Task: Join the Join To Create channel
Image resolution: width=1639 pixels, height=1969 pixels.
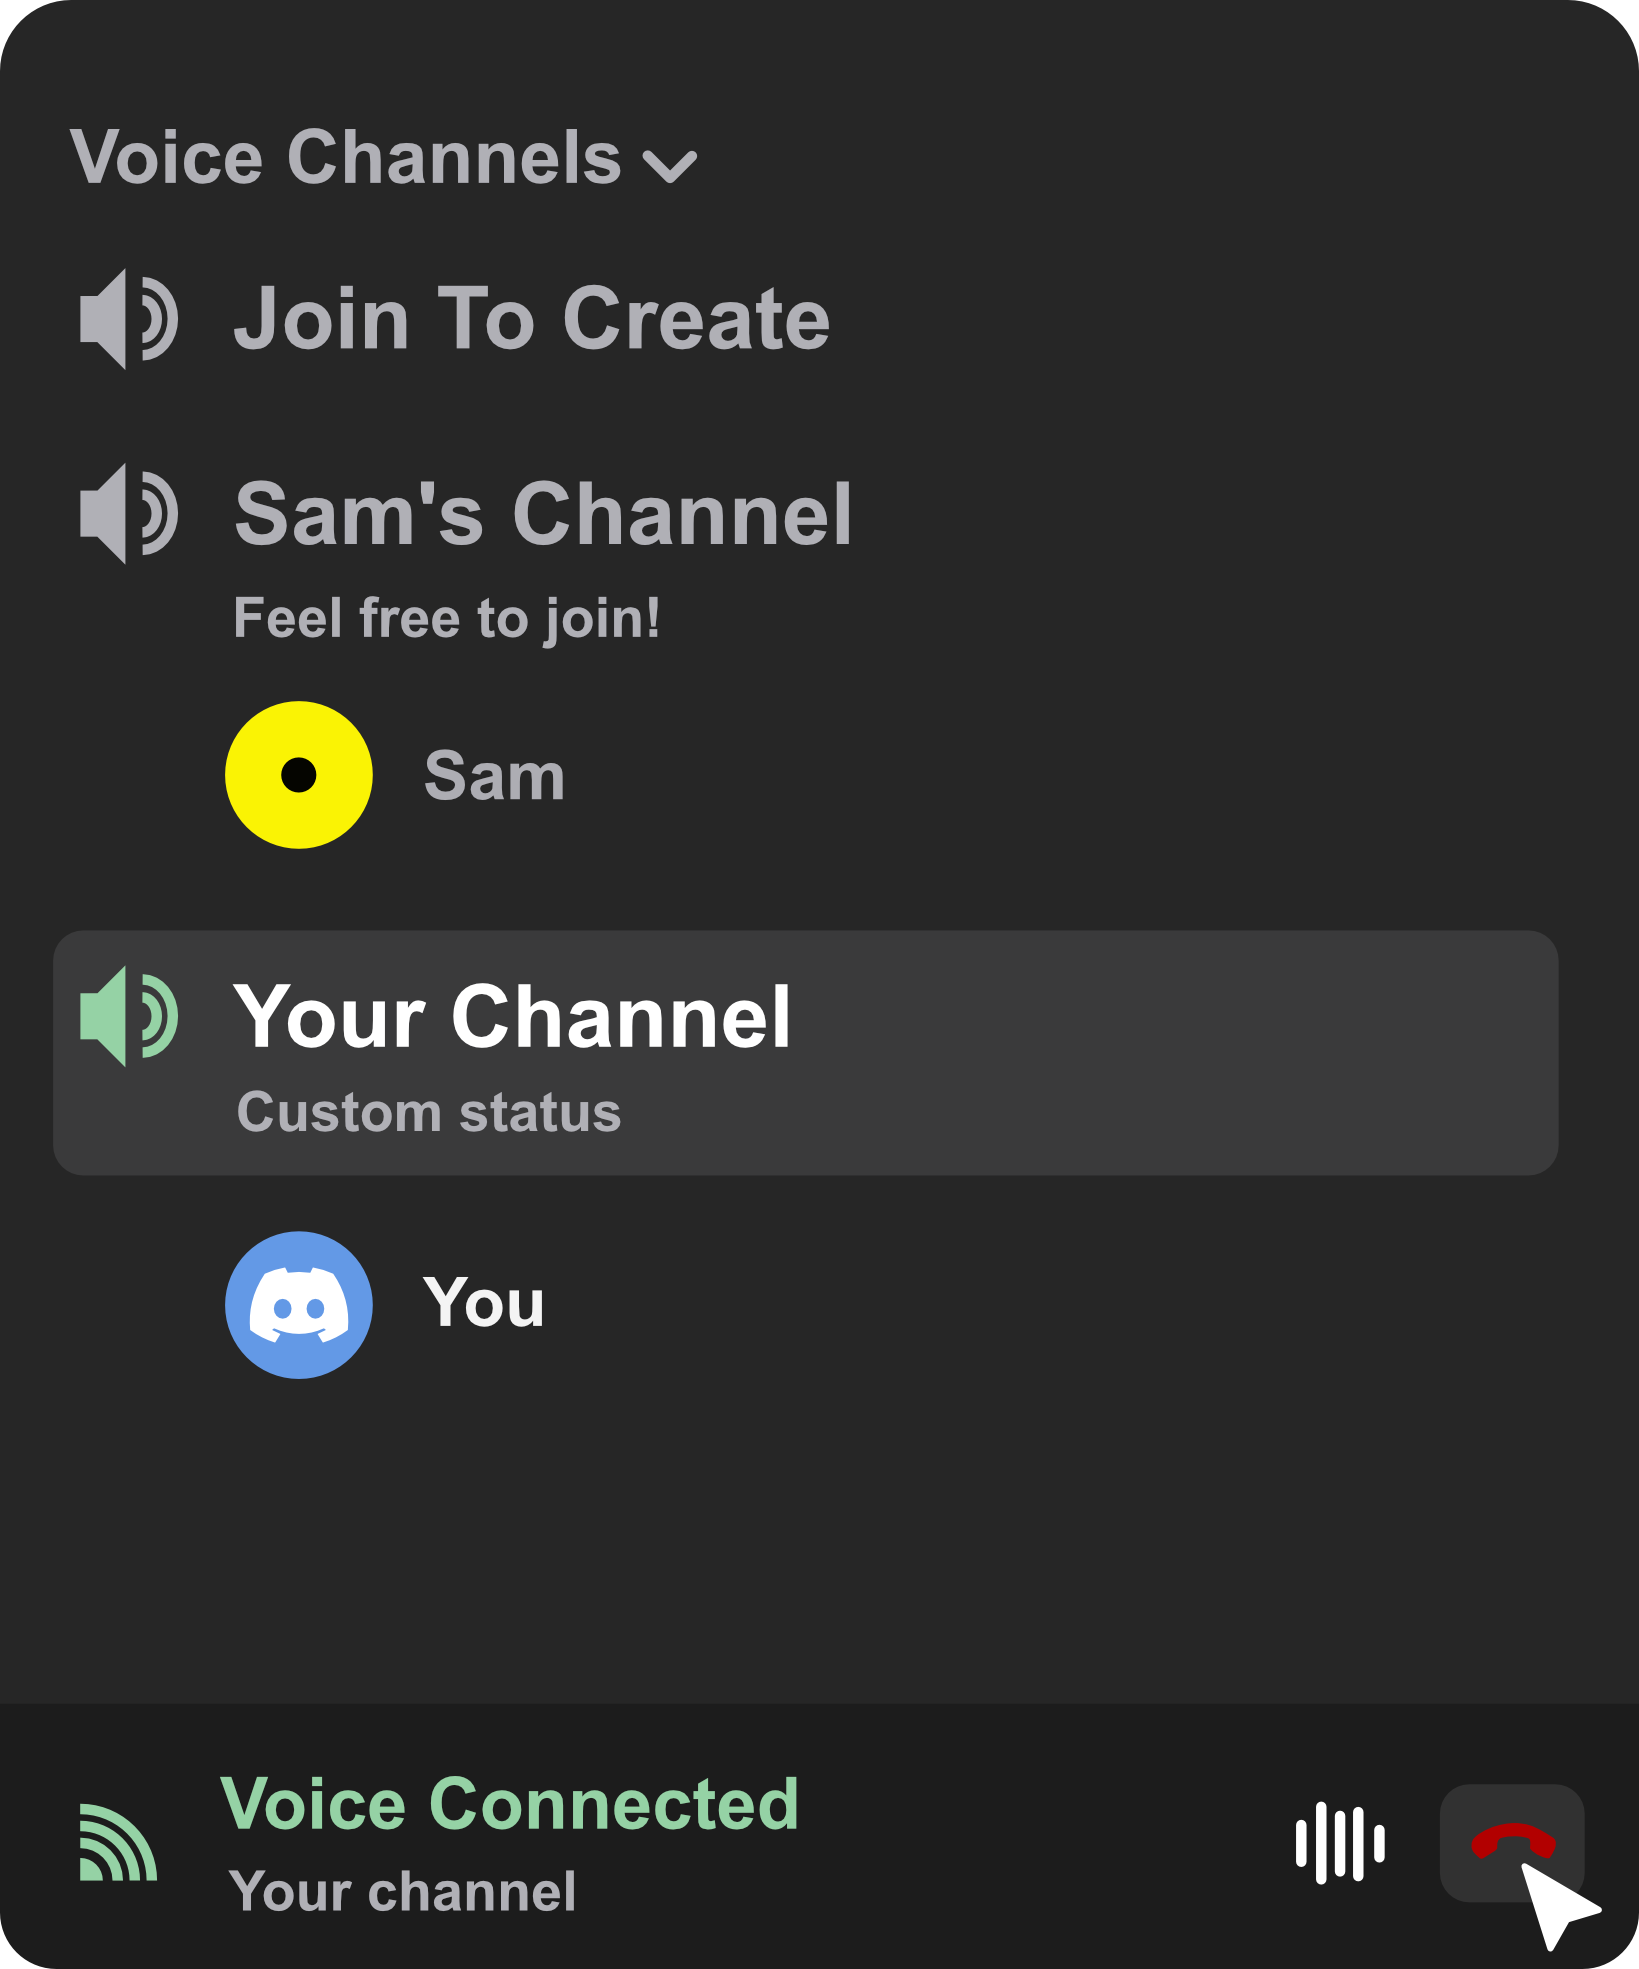Action: [531, 319]
